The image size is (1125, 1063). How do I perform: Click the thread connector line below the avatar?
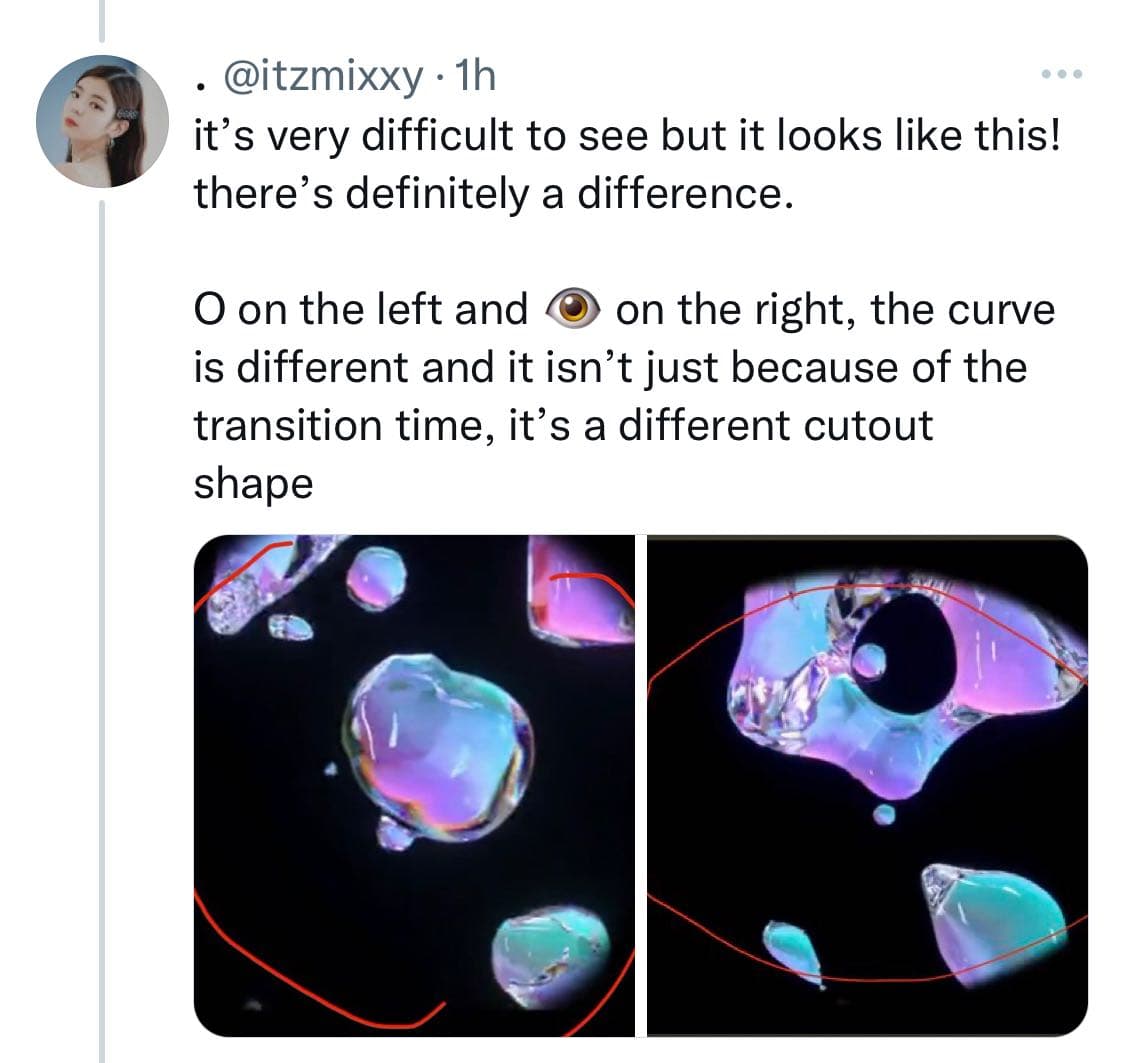[x=102, y=631]
